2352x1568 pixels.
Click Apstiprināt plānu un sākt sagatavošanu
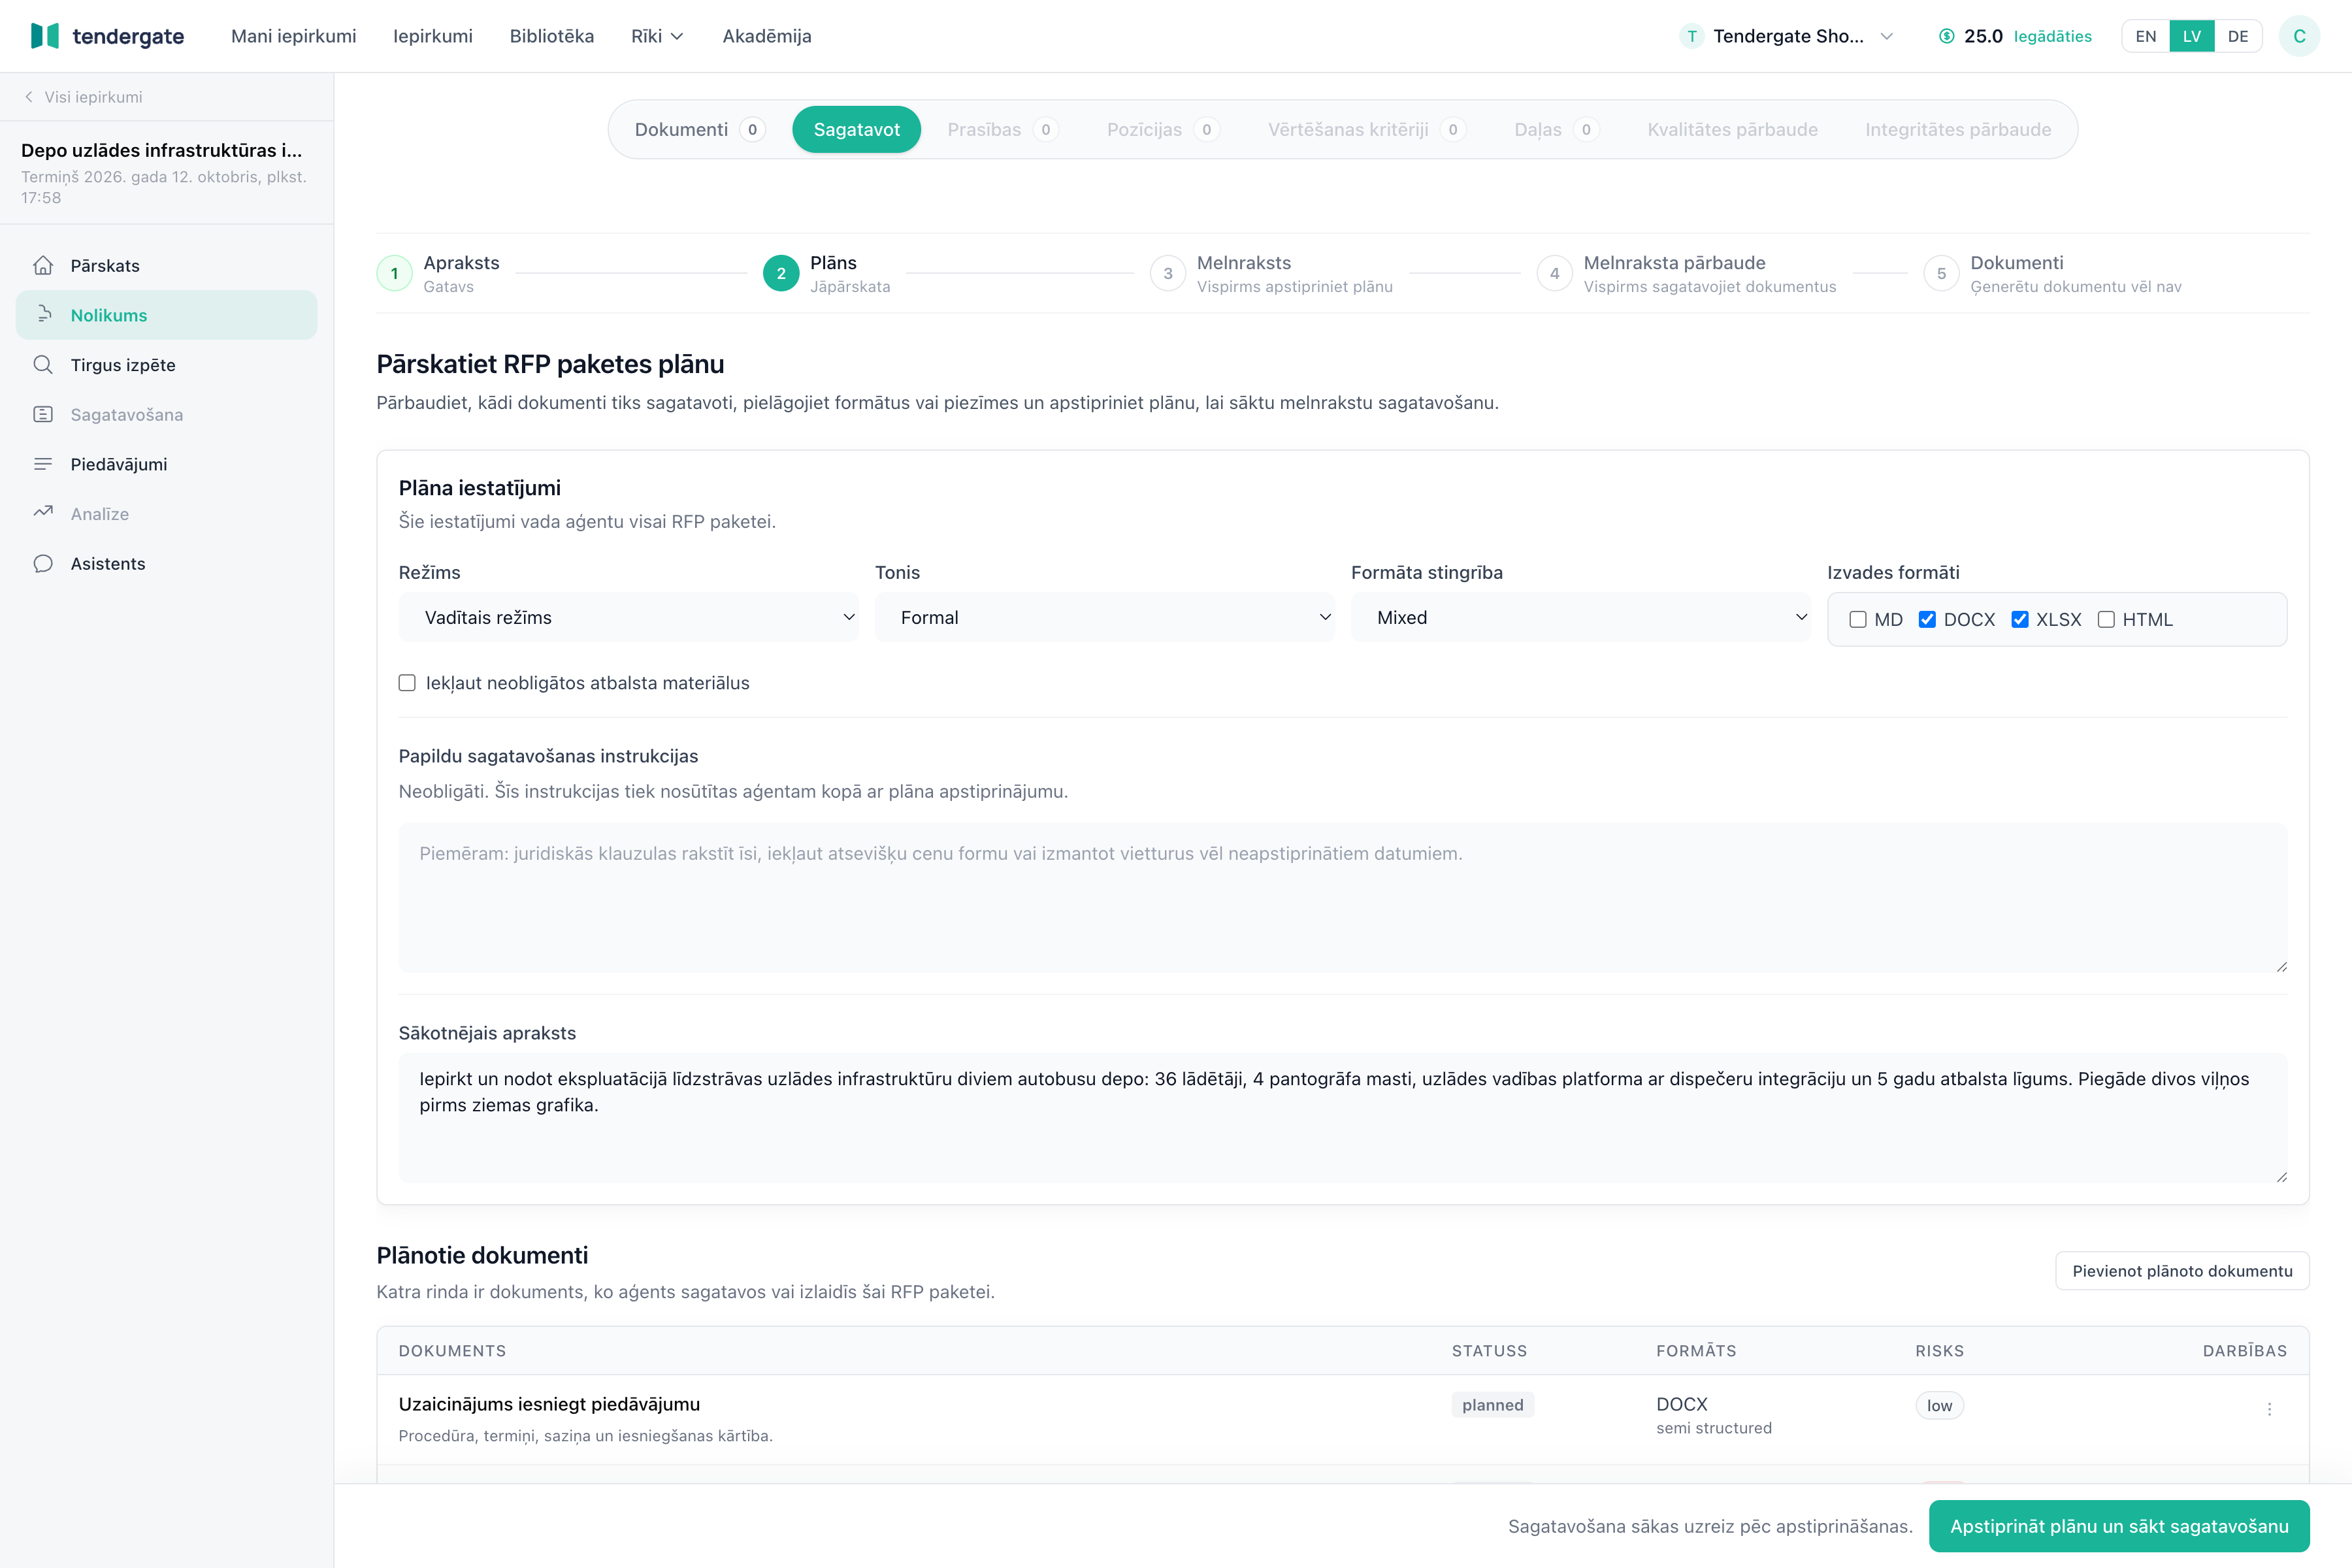2118,1526
